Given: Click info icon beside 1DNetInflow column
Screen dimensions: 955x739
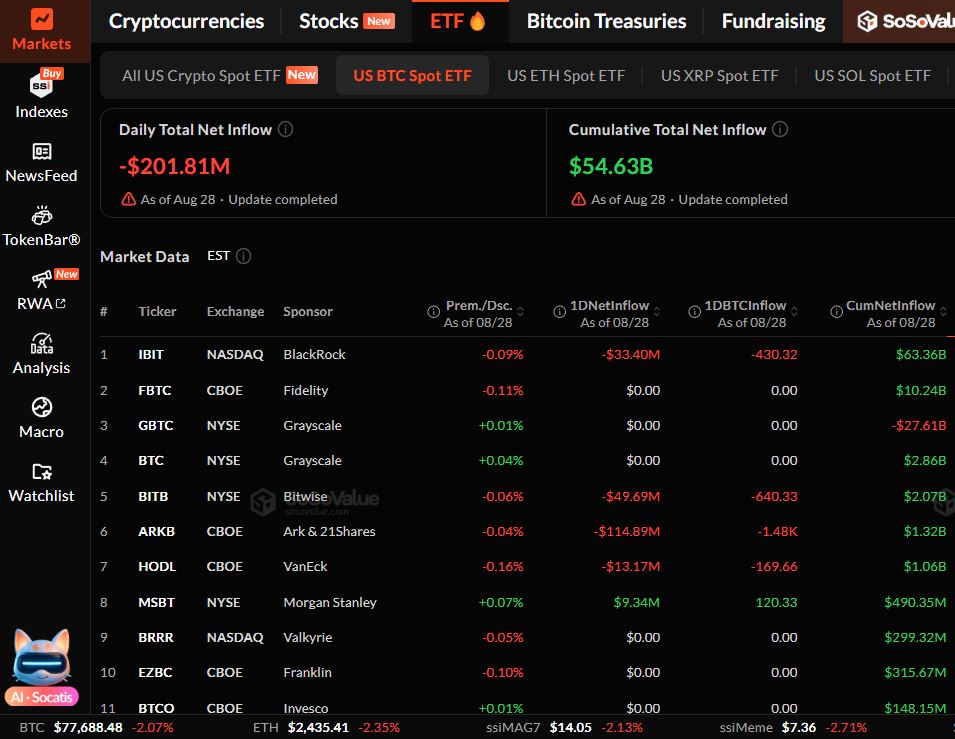Looking at the screenshot, I should (559, 312).
